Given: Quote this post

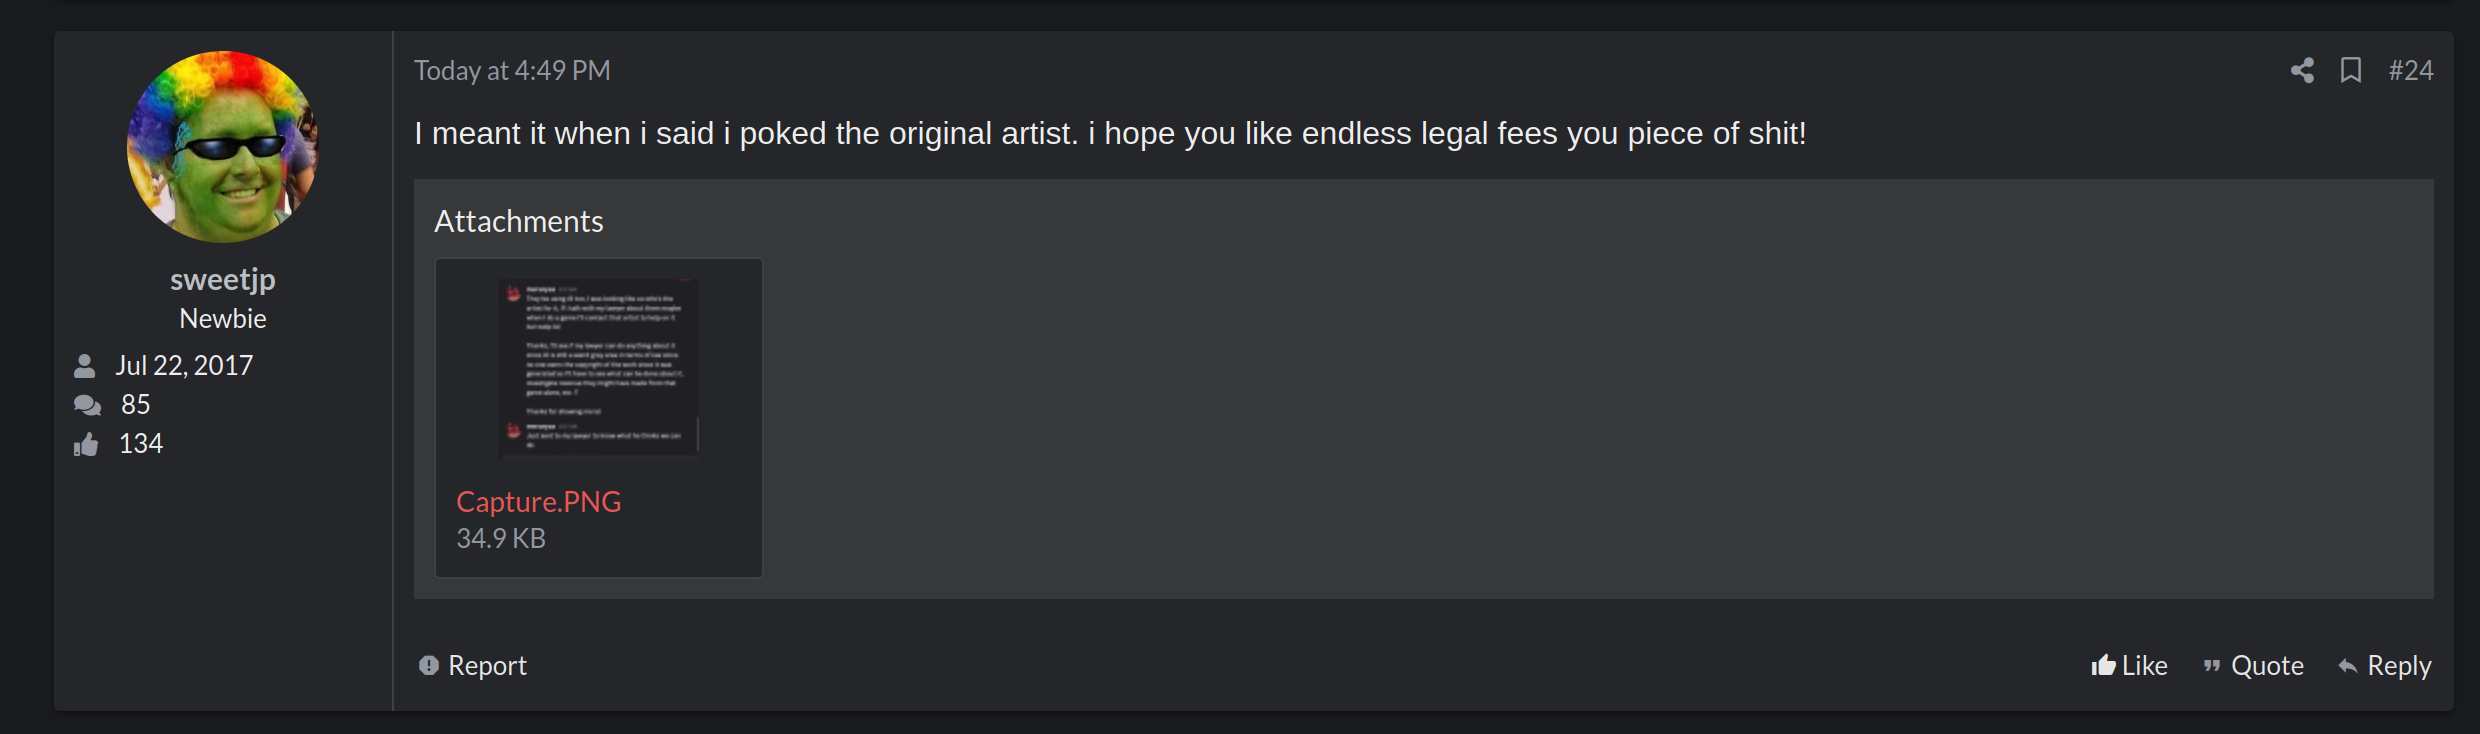Looking at the screenshot, I should click(2266, 665).
